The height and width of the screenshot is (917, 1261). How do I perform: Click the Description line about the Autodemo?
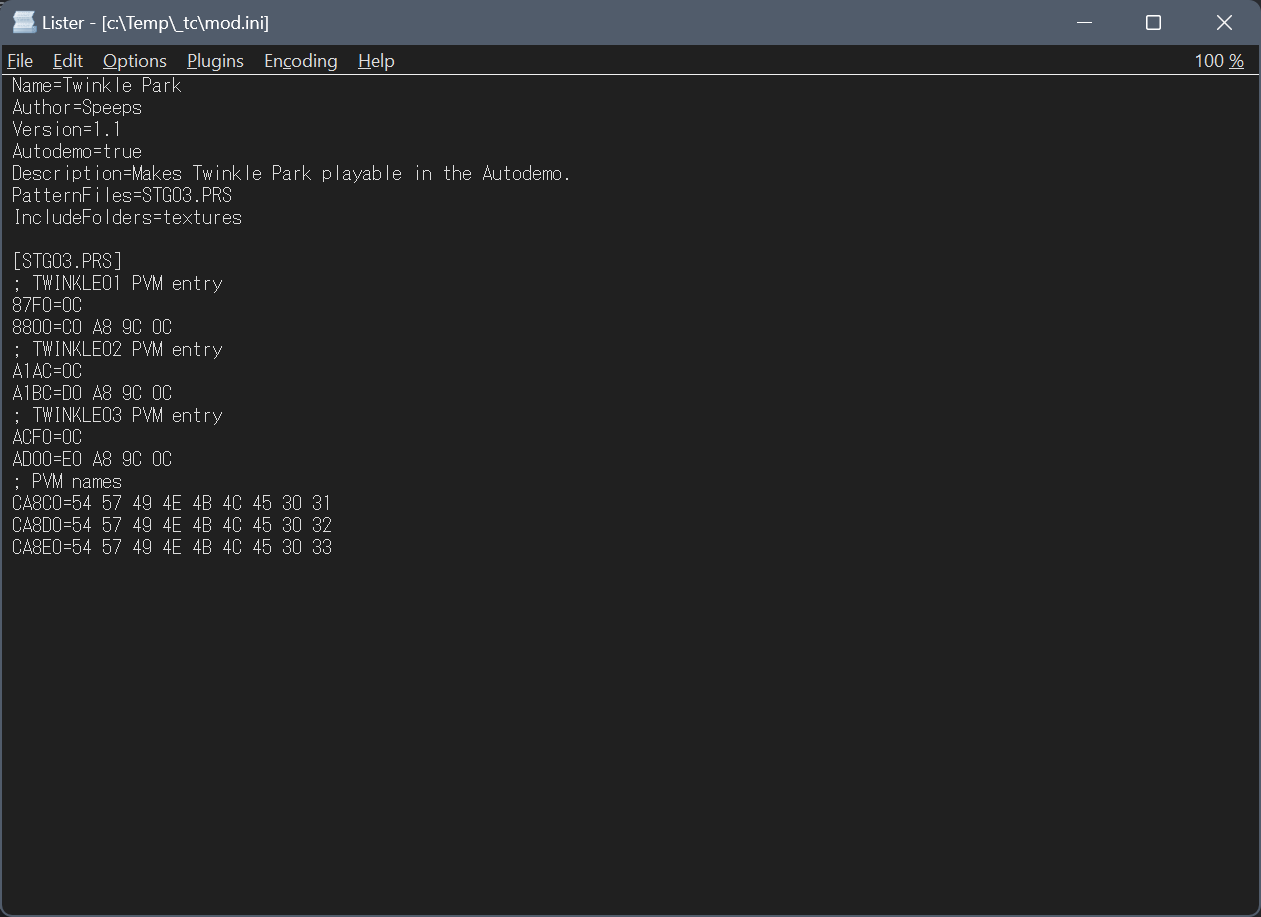[291, 174]
